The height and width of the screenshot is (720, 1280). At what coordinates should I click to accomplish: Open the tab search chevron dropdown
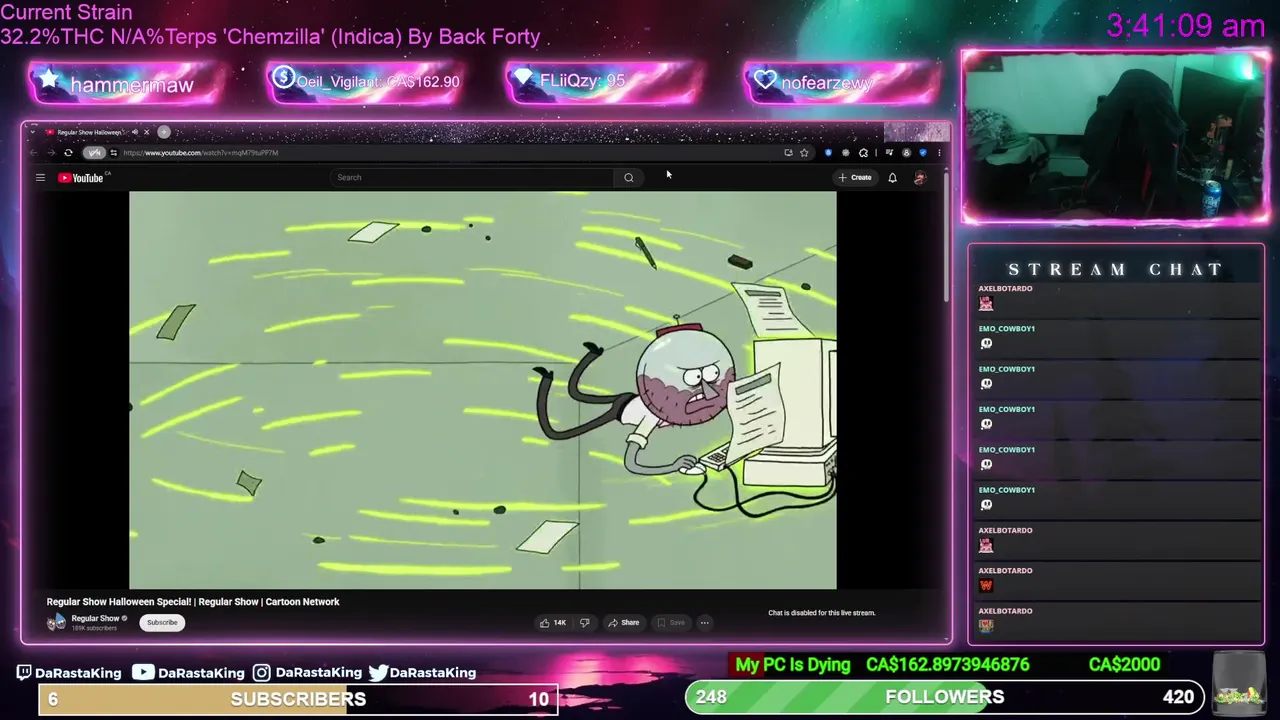pyautogui.click(x=32, y=132)
